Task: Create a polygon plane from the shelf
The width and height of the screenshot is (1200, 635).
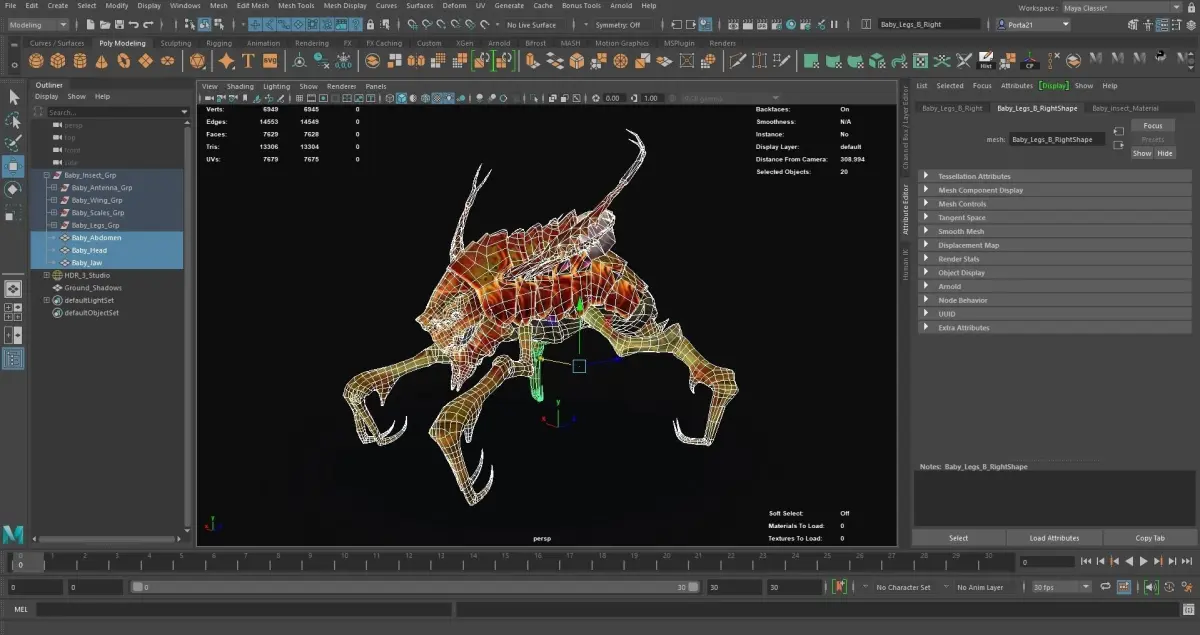Action: 145,61
